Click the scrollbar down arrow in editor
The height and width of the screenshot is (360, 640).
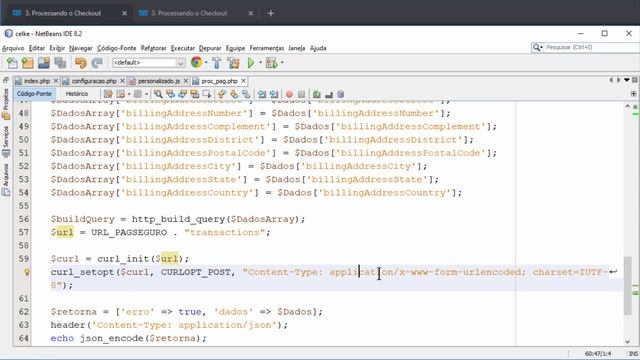[628, 342]
